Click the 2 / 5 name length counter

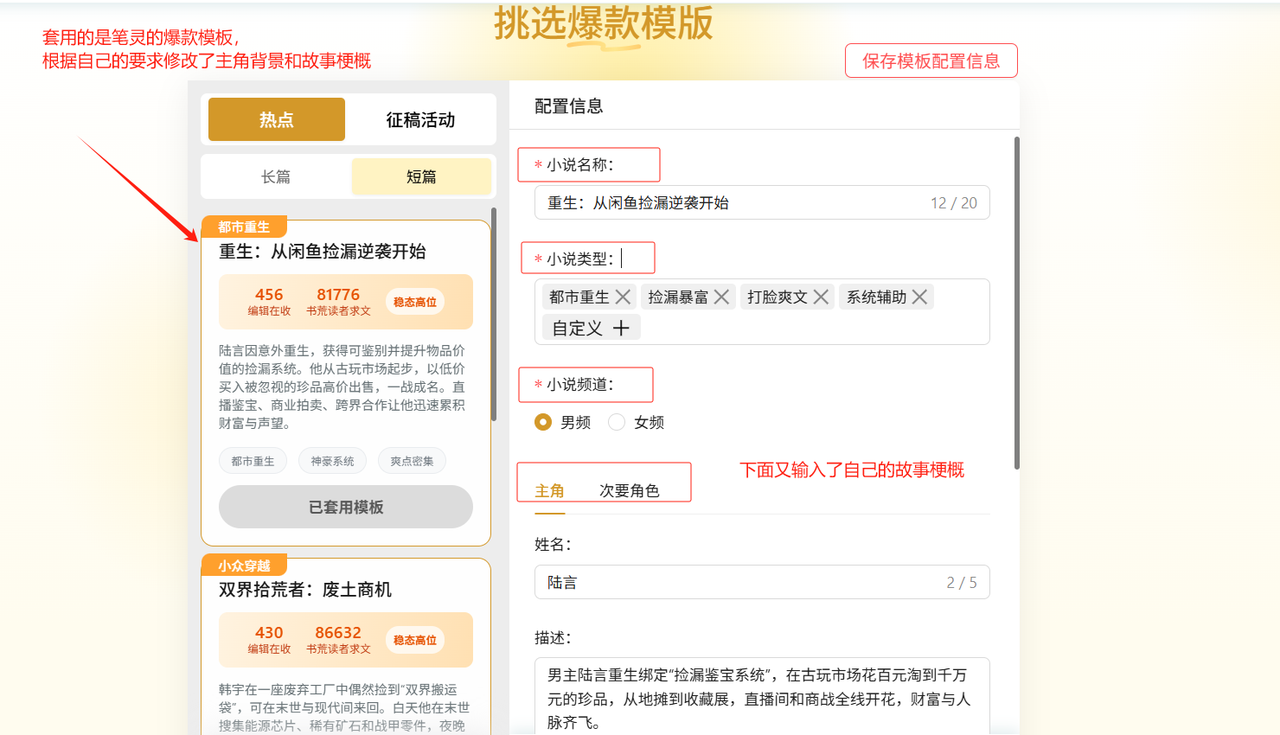(962, 582)
